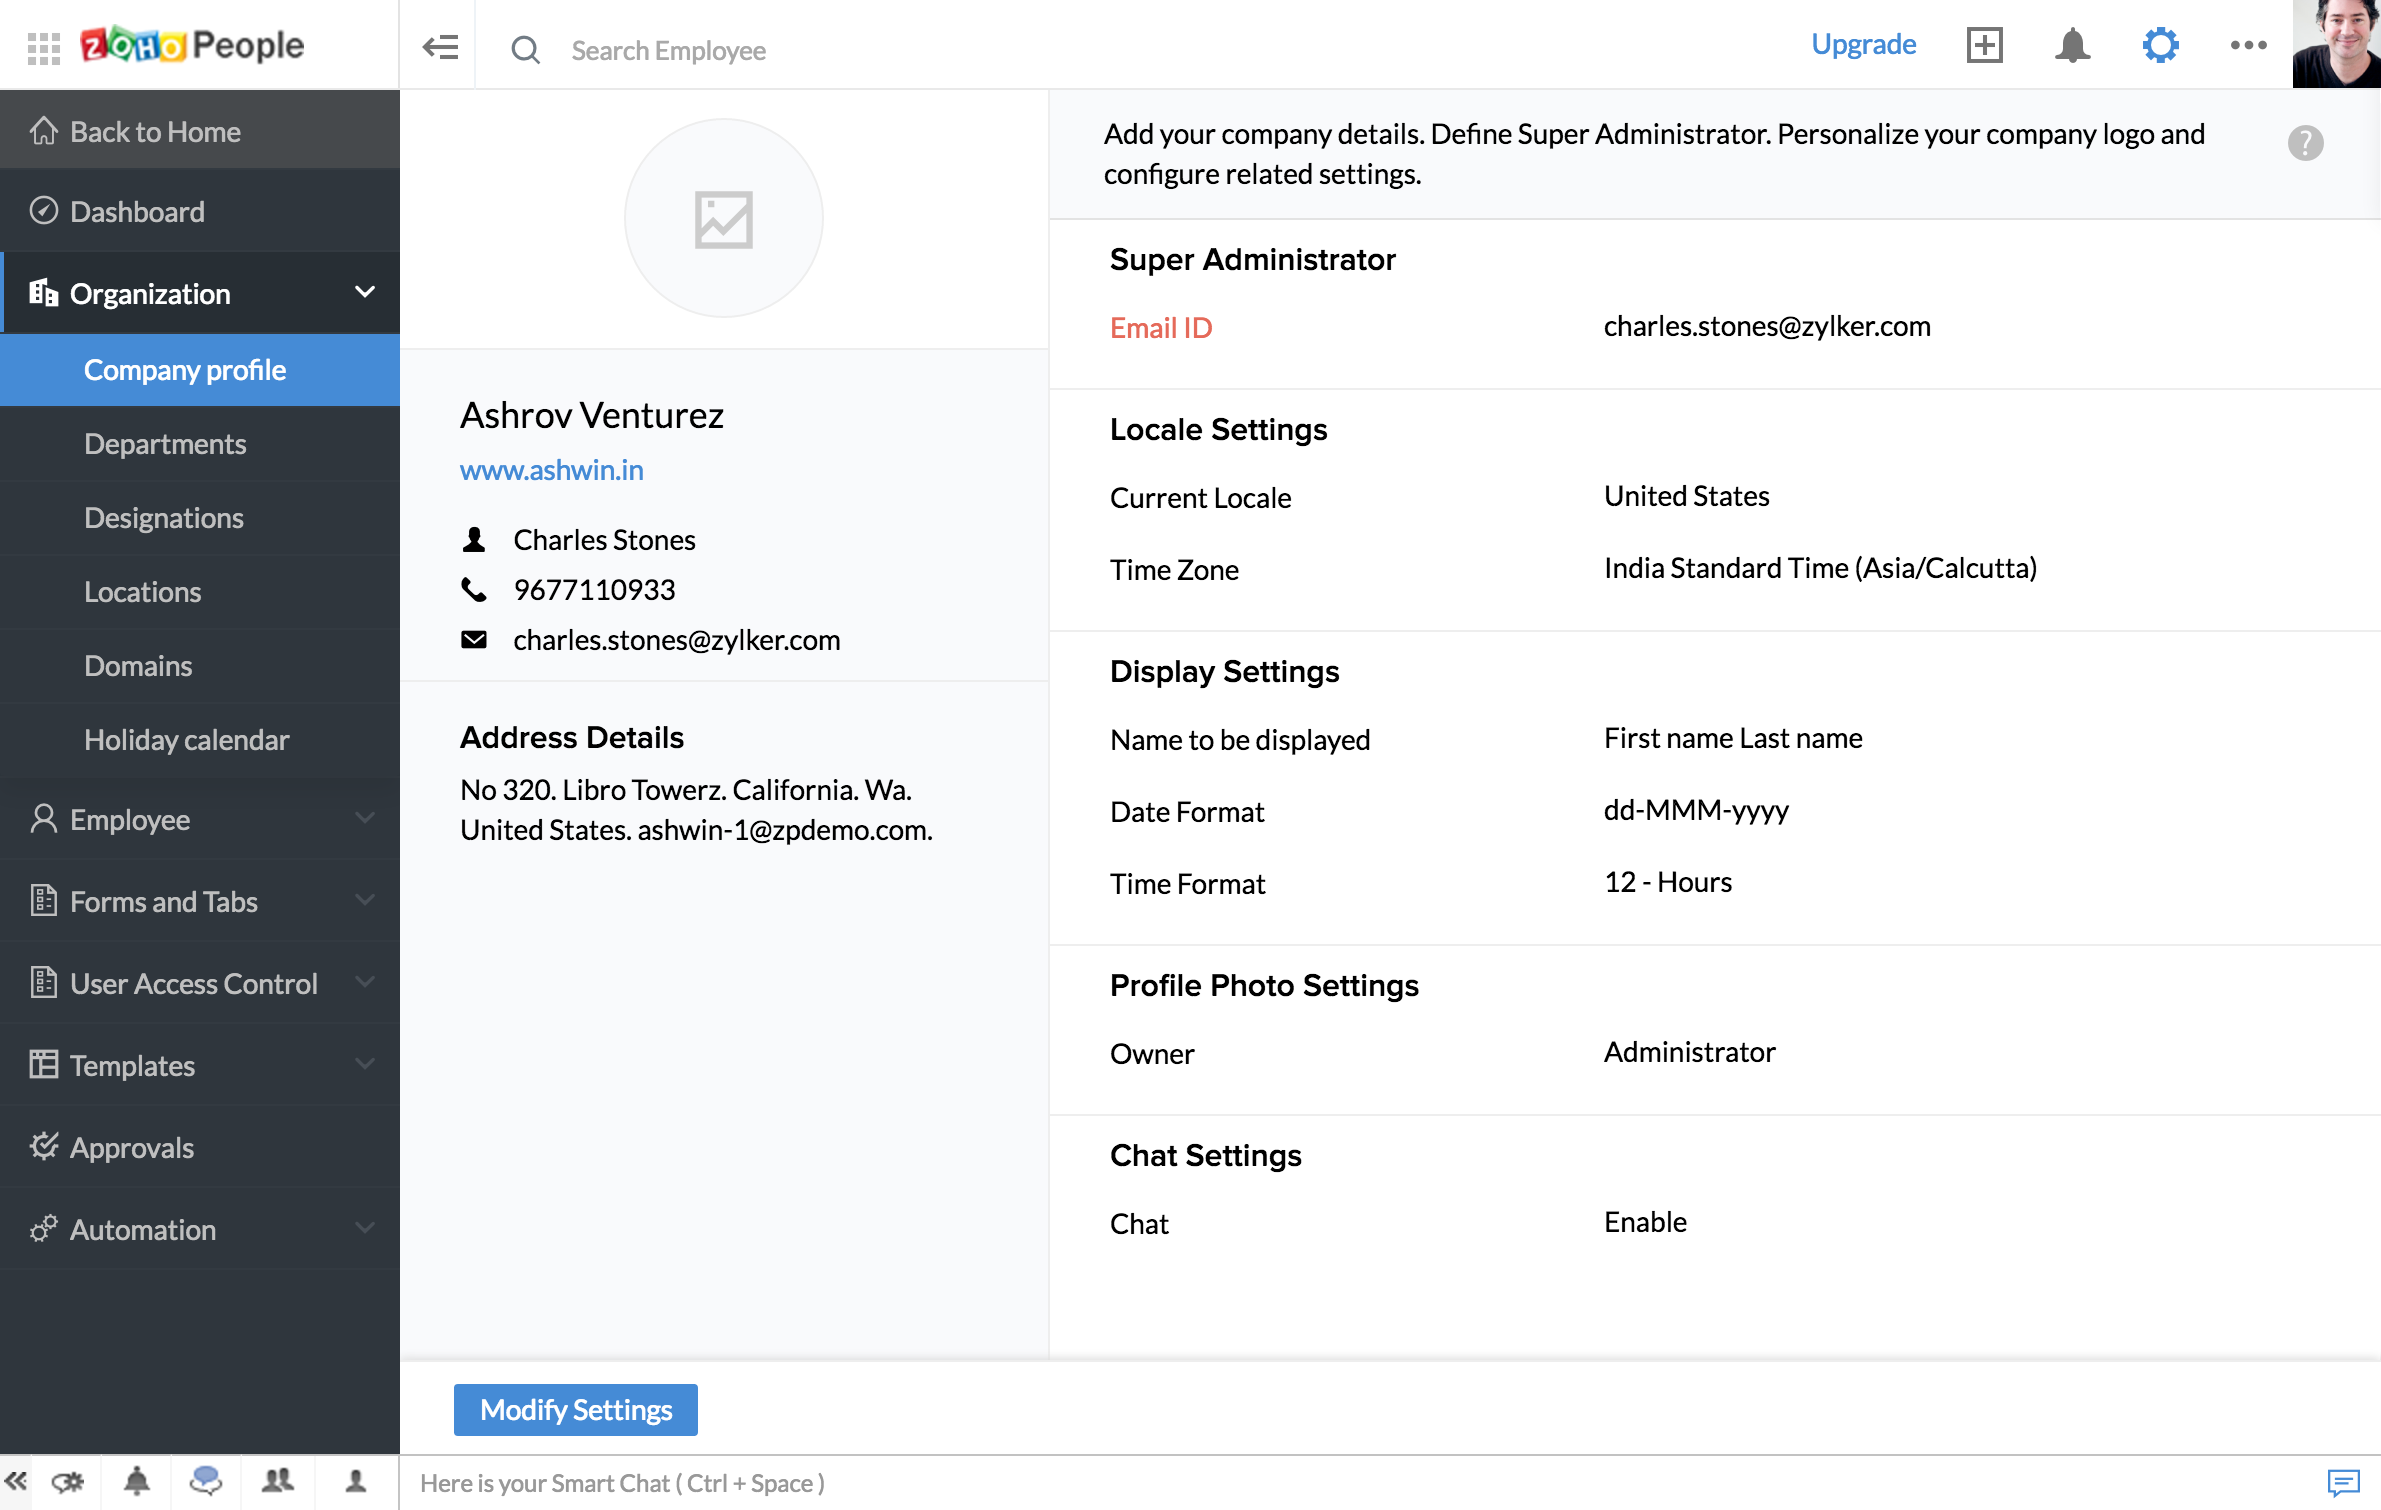Open the chat bubble icon in the bottom bar

coord(205,1480)
